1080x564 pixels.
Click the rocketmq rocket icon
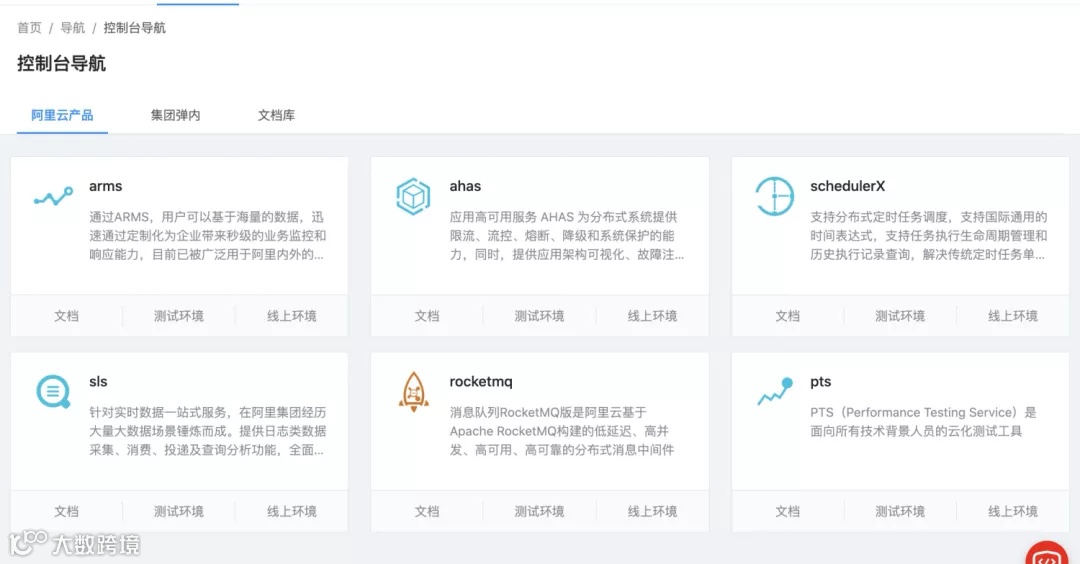[413, 392]
